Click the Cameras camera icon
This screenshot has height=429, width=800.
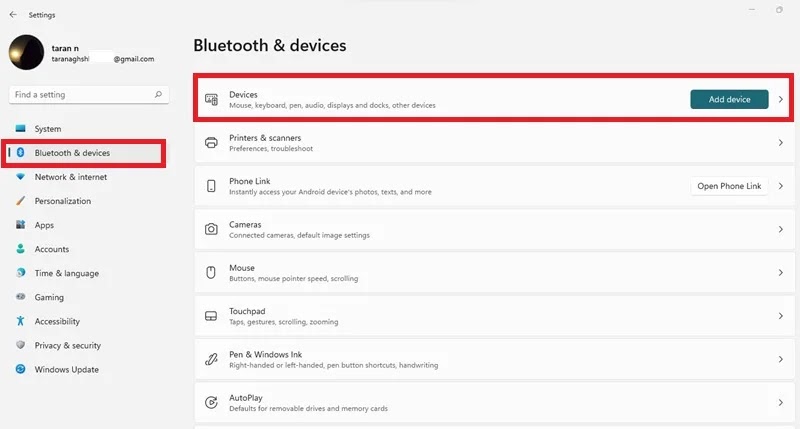coord(211,230)
